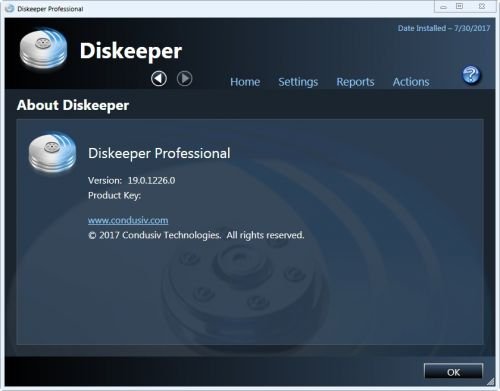The image size is (500, 391).
Task: Click the large Diskeeper header title
Action: 131,51
